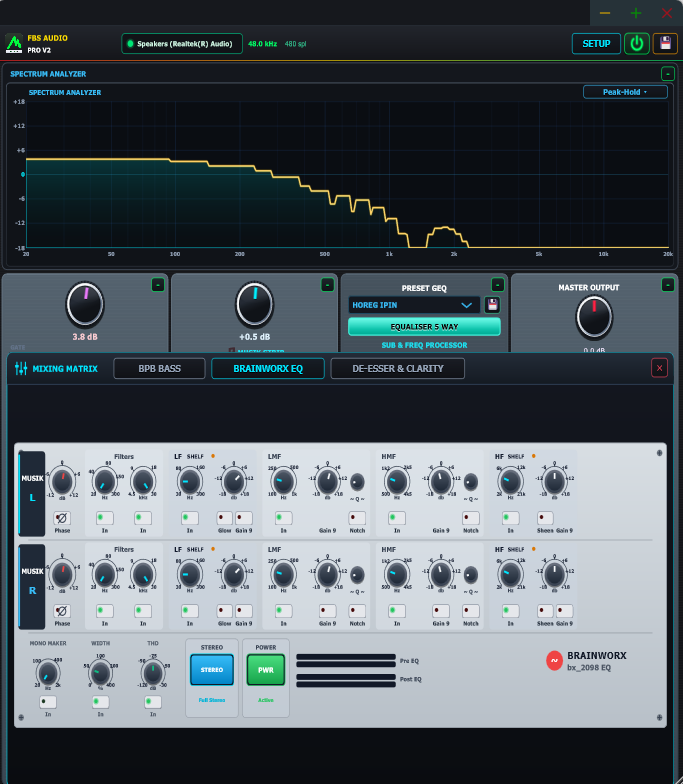Click the SETUP button
Image resolution: width=683 pixels, height=784 pixels.
click(596, 44)
